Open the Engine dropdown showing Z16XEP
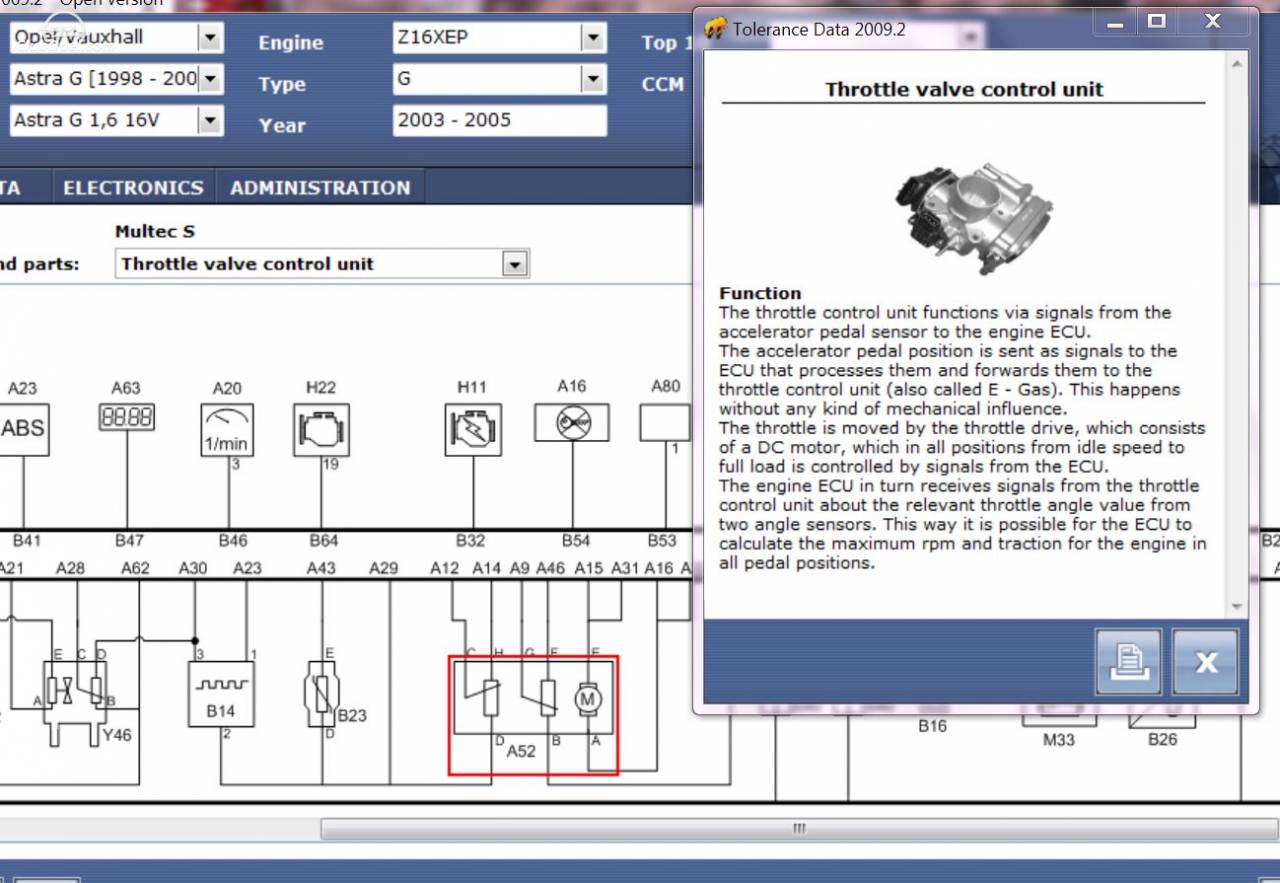 (x=593, y=39)
